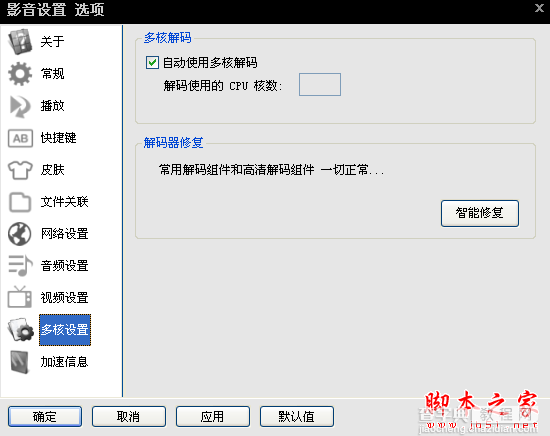Viewport: 550px width, 436px height.
Task: Restore defaults with 默认值 button
Action: [x=297, y=417]
